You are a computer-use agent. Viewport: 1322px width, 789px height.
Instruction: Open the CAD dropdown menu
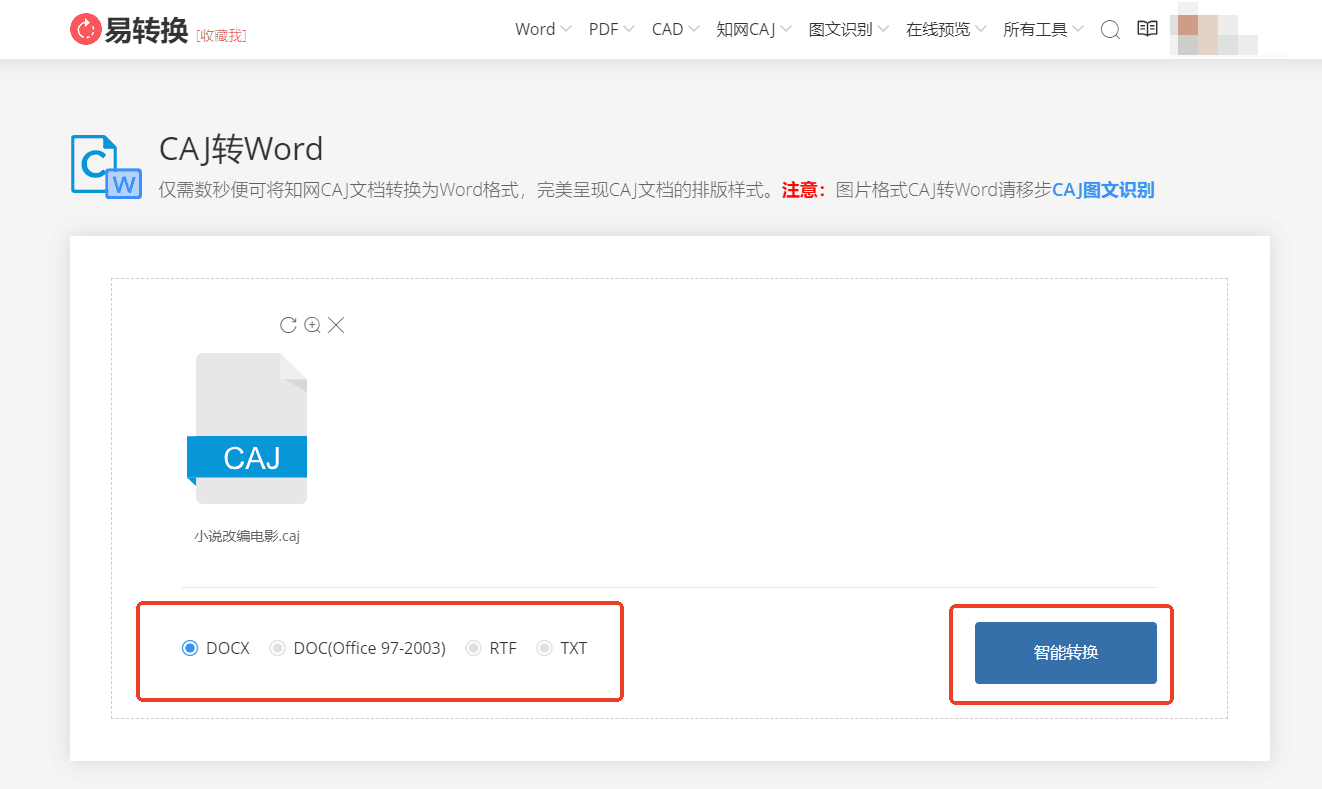(668, 29)
